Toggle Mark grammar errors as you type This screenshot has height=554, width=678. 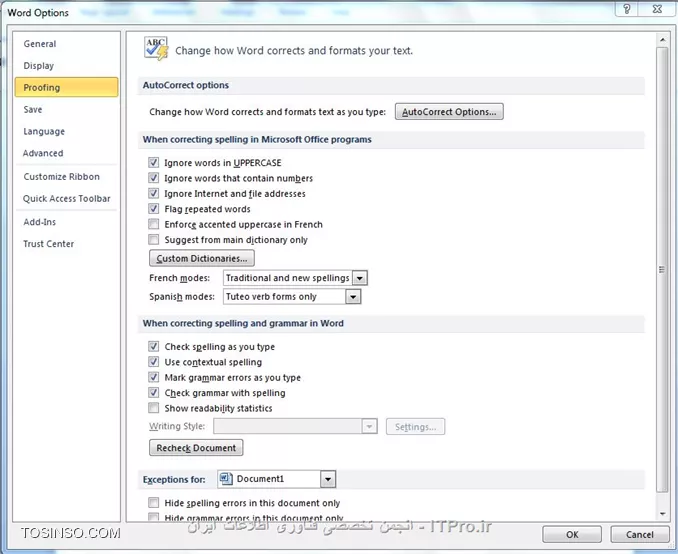(x=154, y=377)
